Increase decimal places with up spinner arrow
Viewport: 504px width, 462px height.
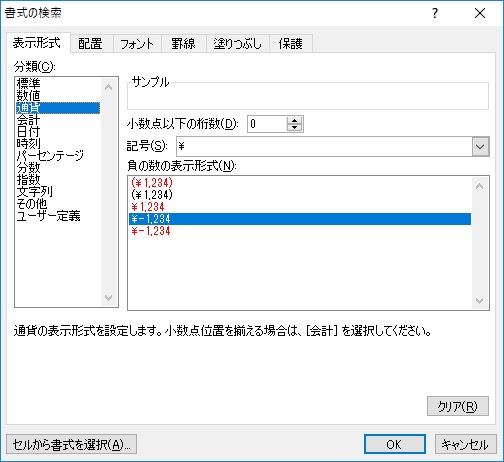pyautogui.click(x=294, y=121)
